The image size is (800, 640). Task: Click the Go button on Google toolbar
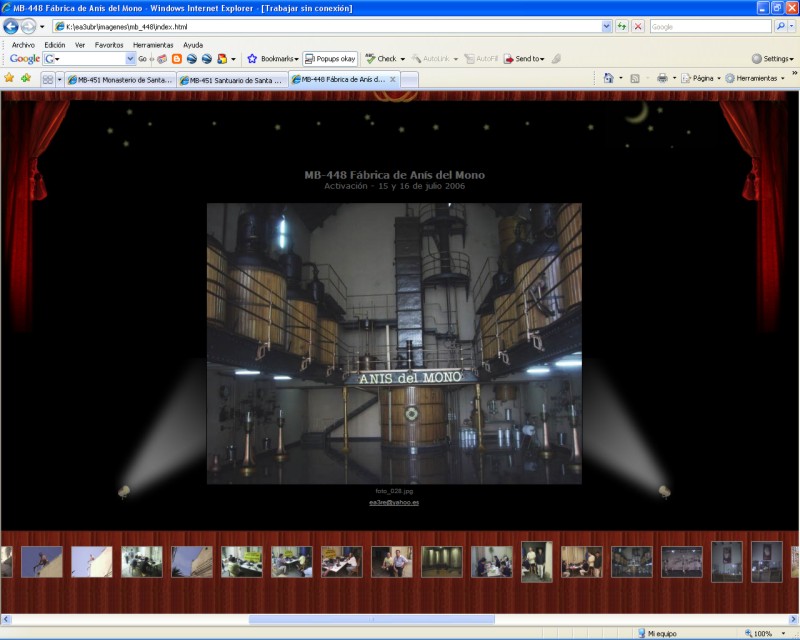pyautogui.click(x=142, y=59)
